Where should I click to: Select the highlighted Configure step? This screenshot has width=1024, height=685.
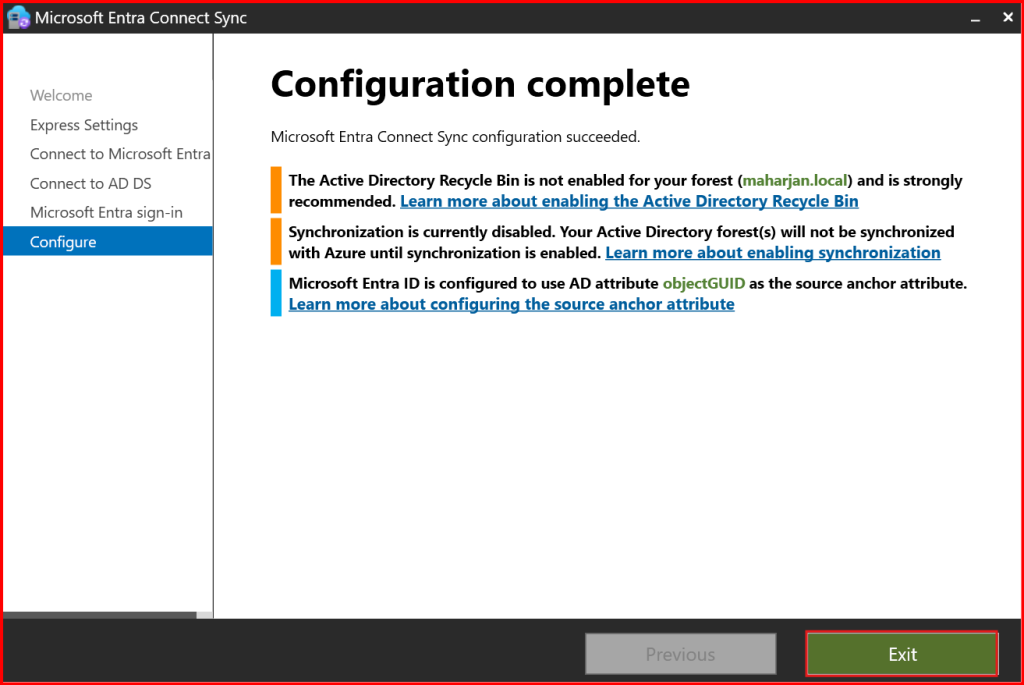click(x=63, y=242)
